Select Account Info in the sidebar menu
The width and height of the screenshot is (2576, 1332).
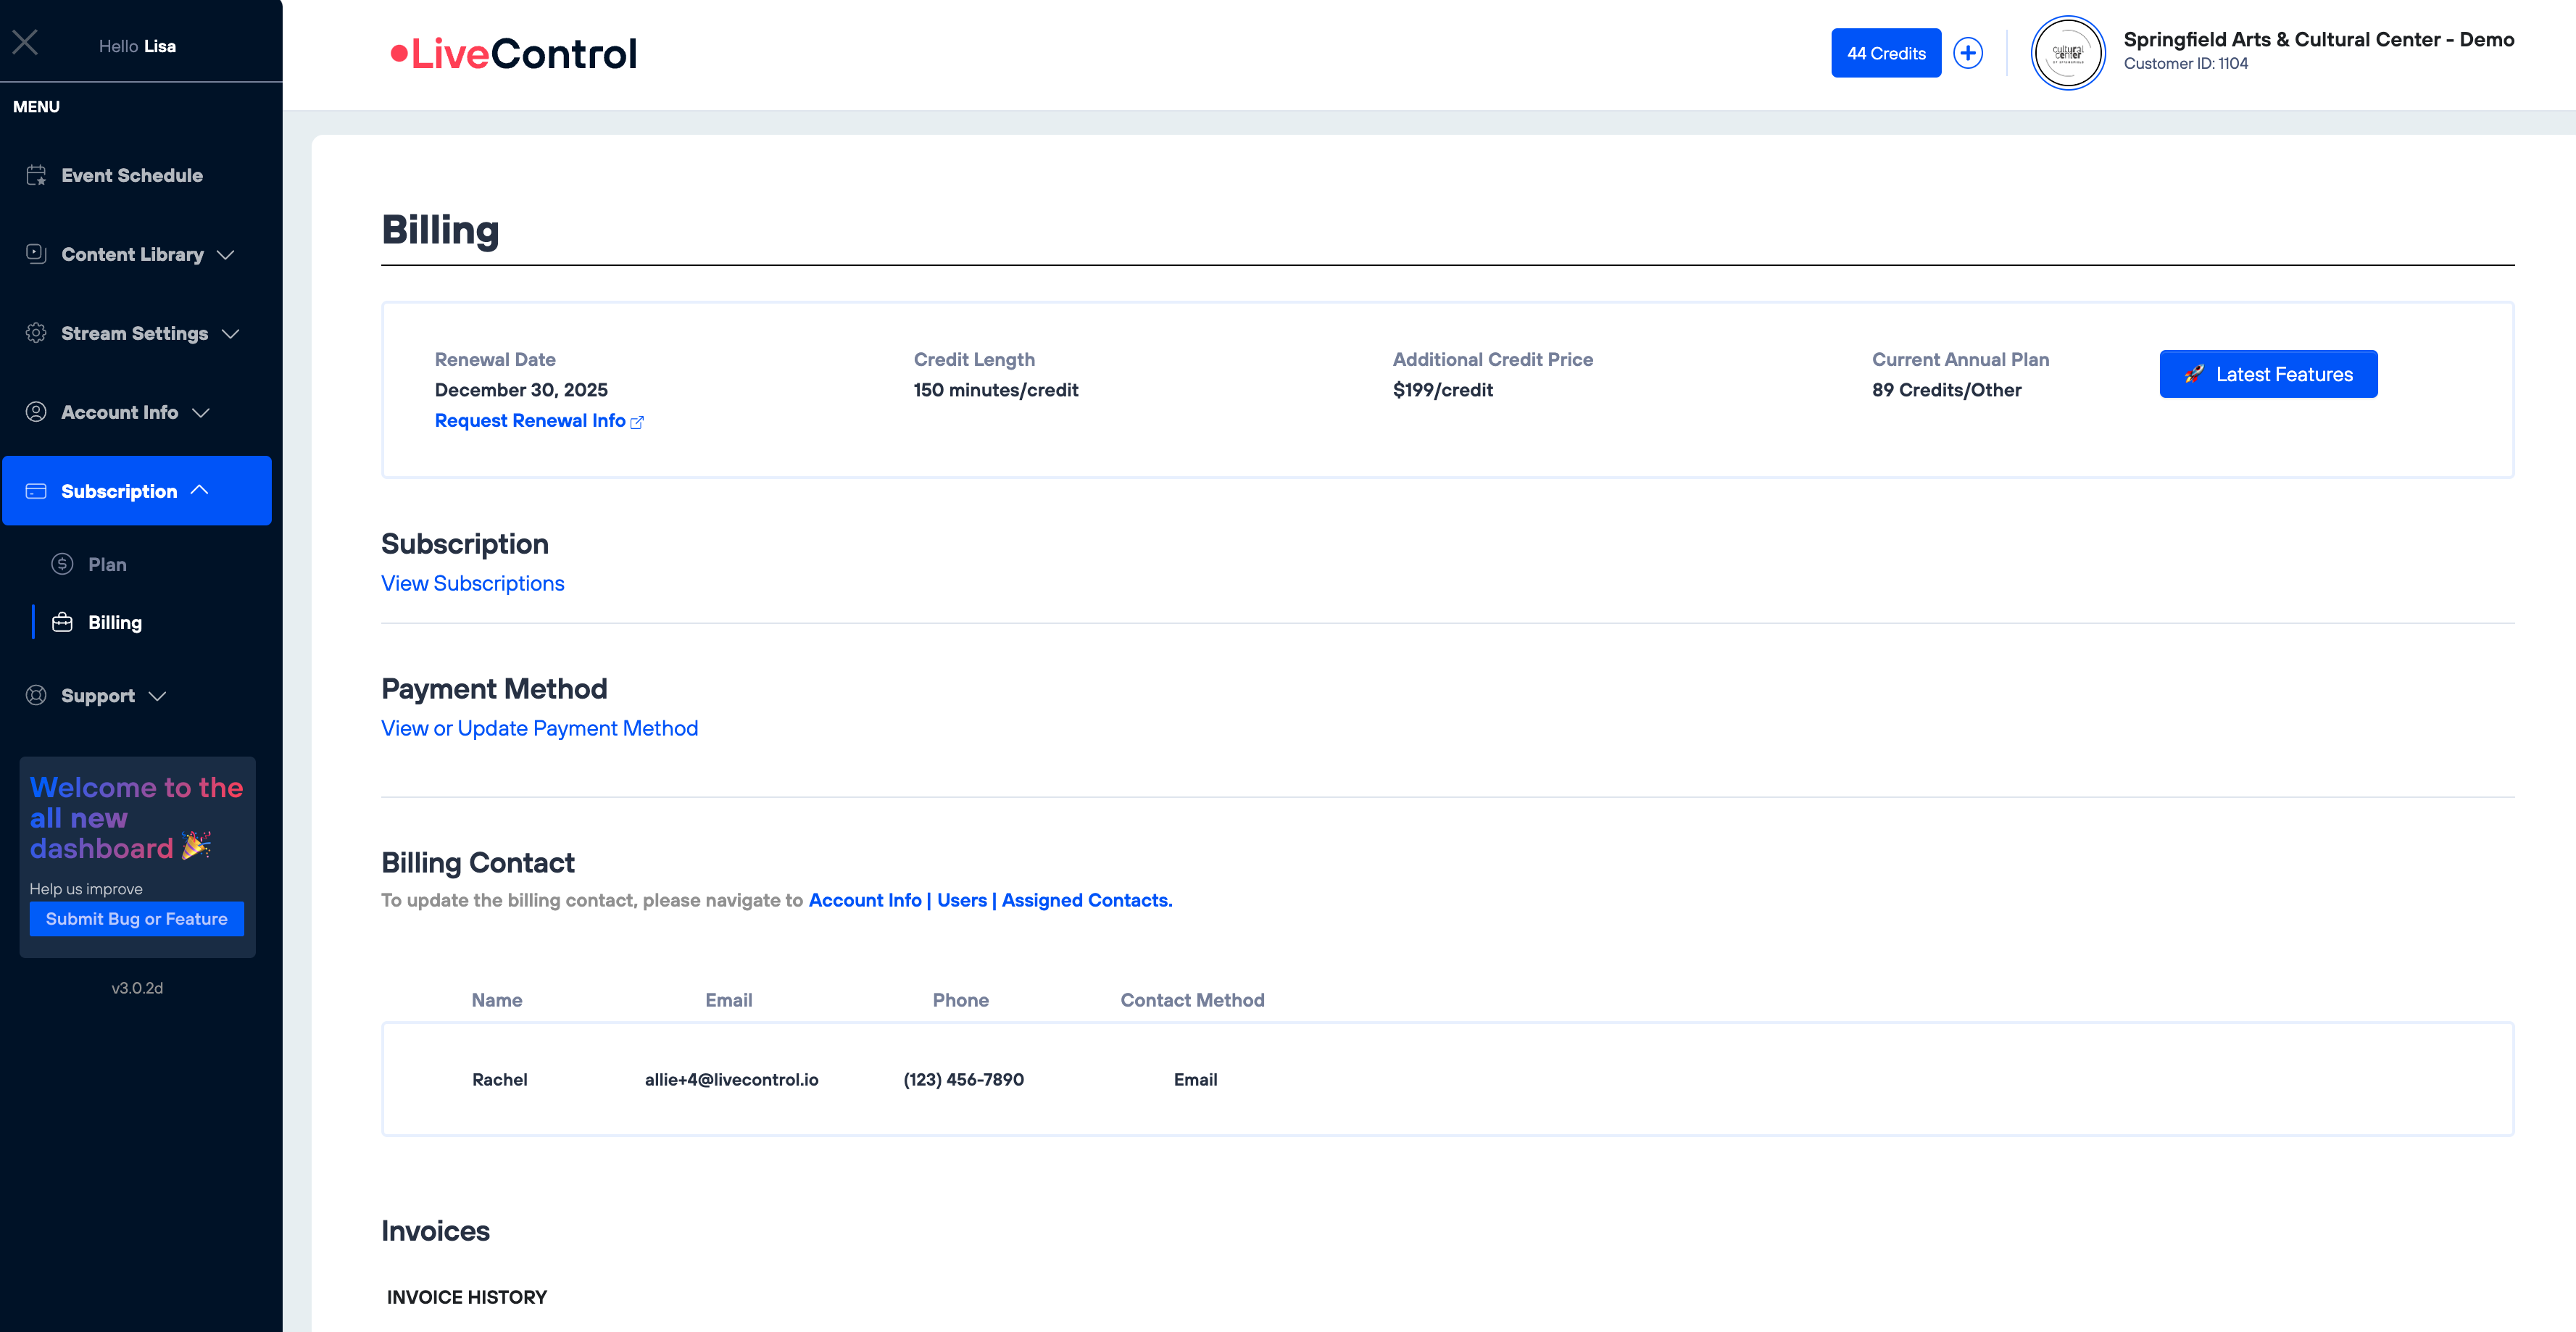click(x=119, y=412)
